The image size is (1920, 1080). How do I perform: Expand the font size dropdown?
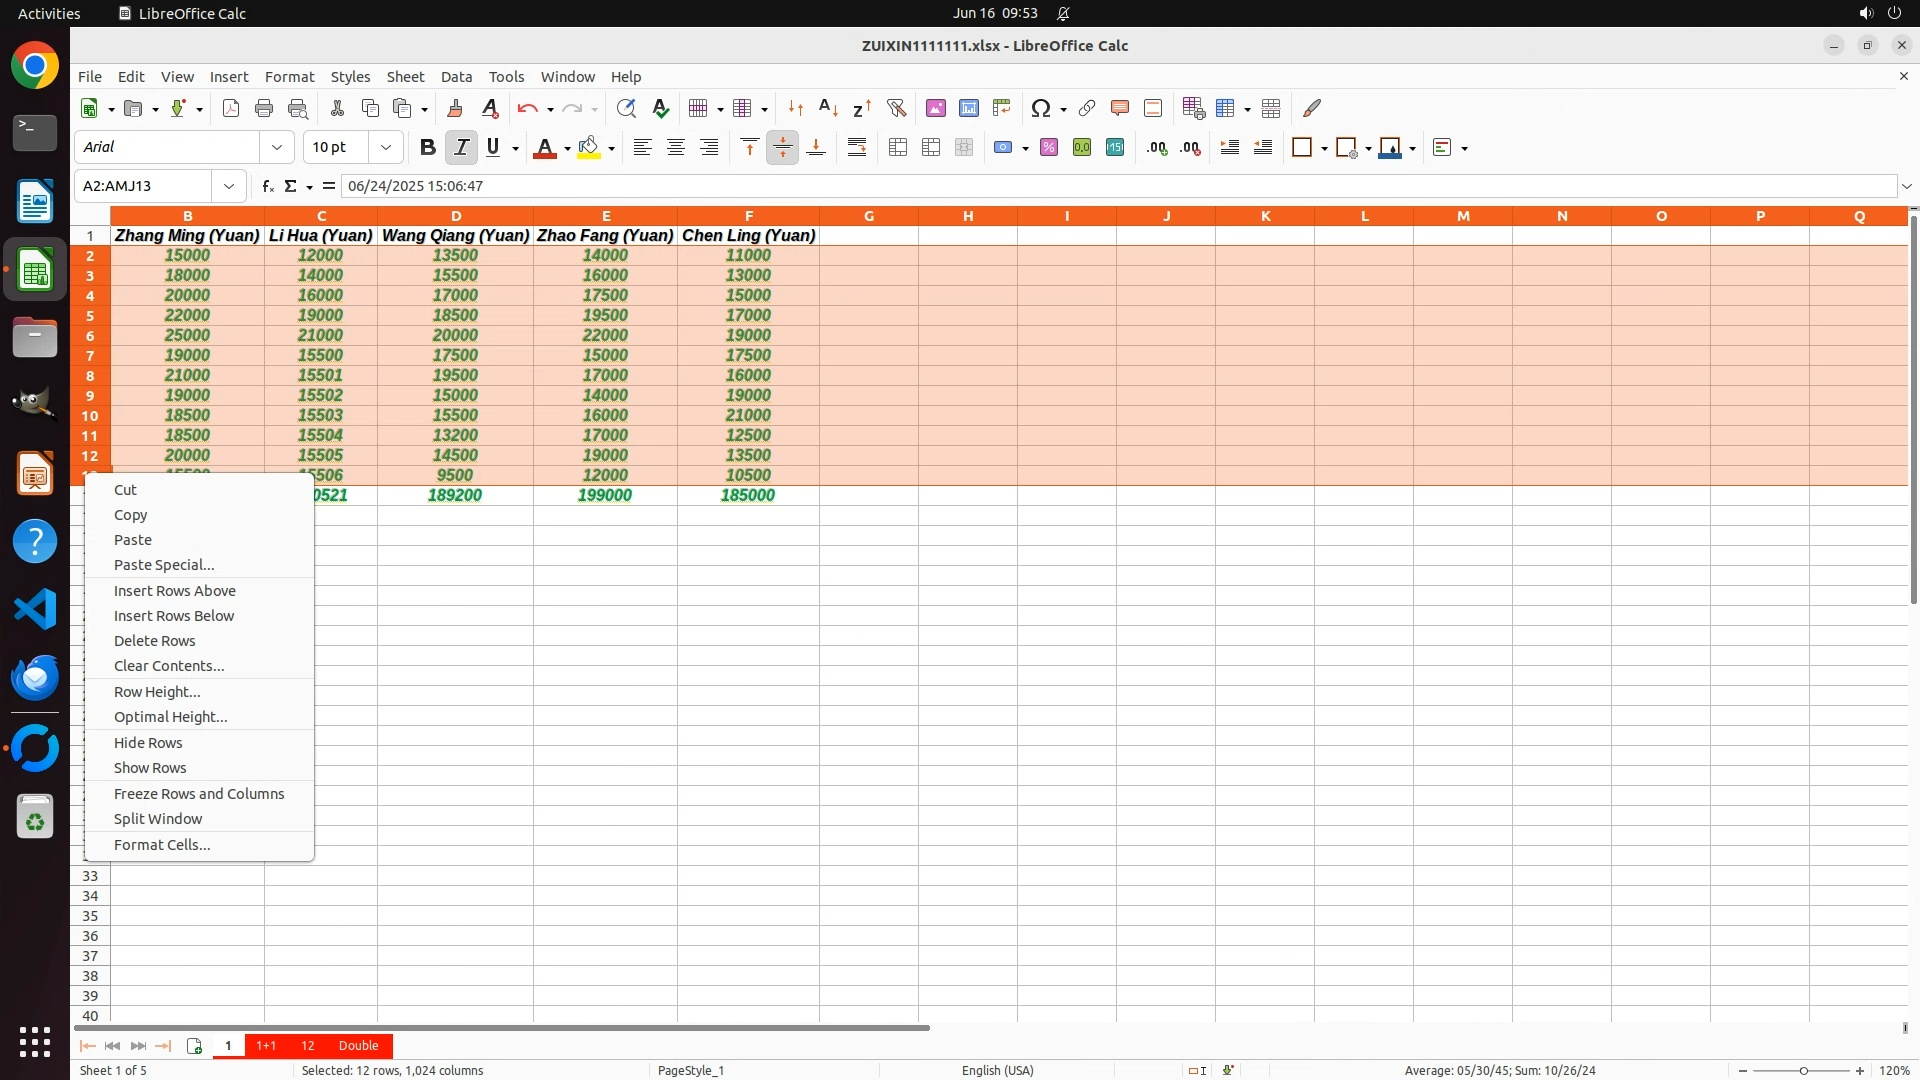pyautogui.click(x=385, y=147)
